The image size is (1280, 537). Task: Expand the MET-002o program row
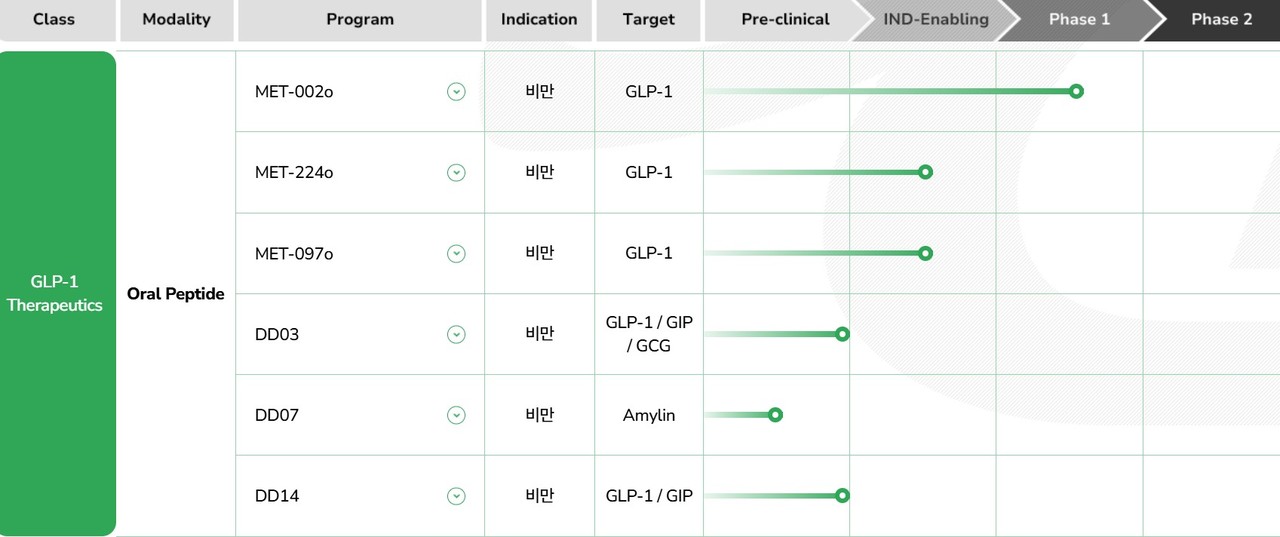point(456,92)
